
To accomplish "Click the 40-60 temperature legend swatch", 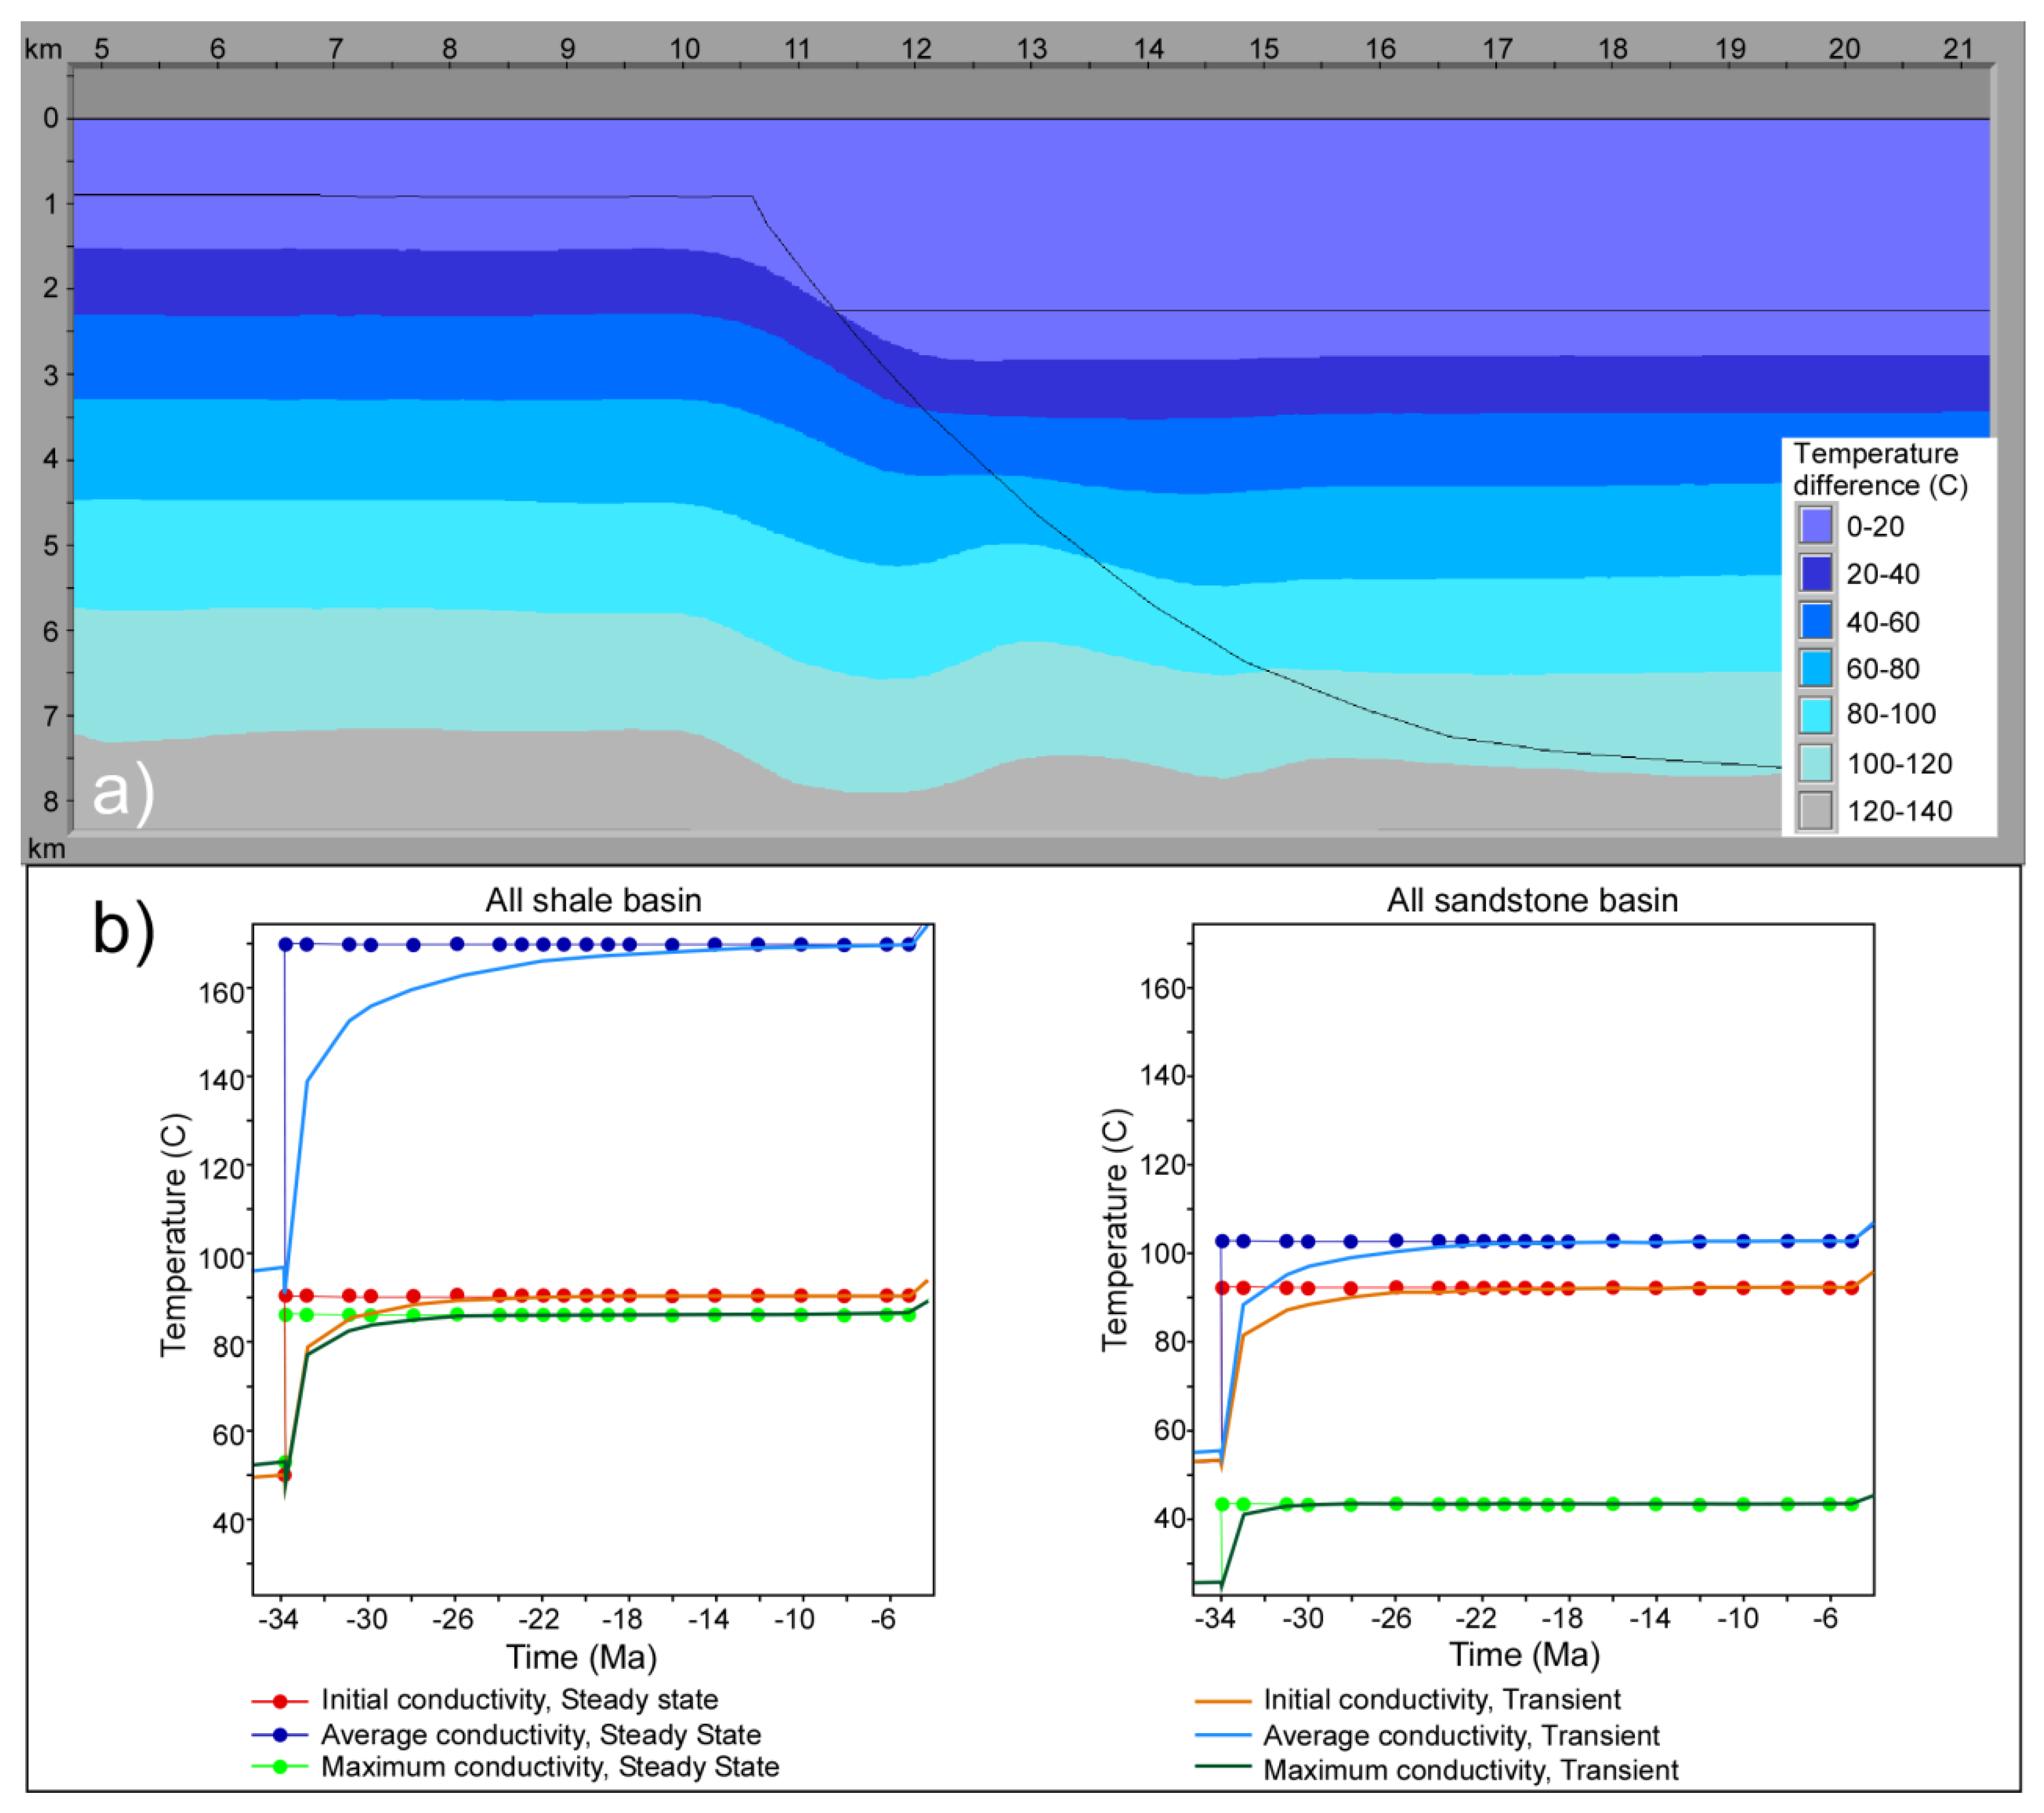I will [1816, 621].
